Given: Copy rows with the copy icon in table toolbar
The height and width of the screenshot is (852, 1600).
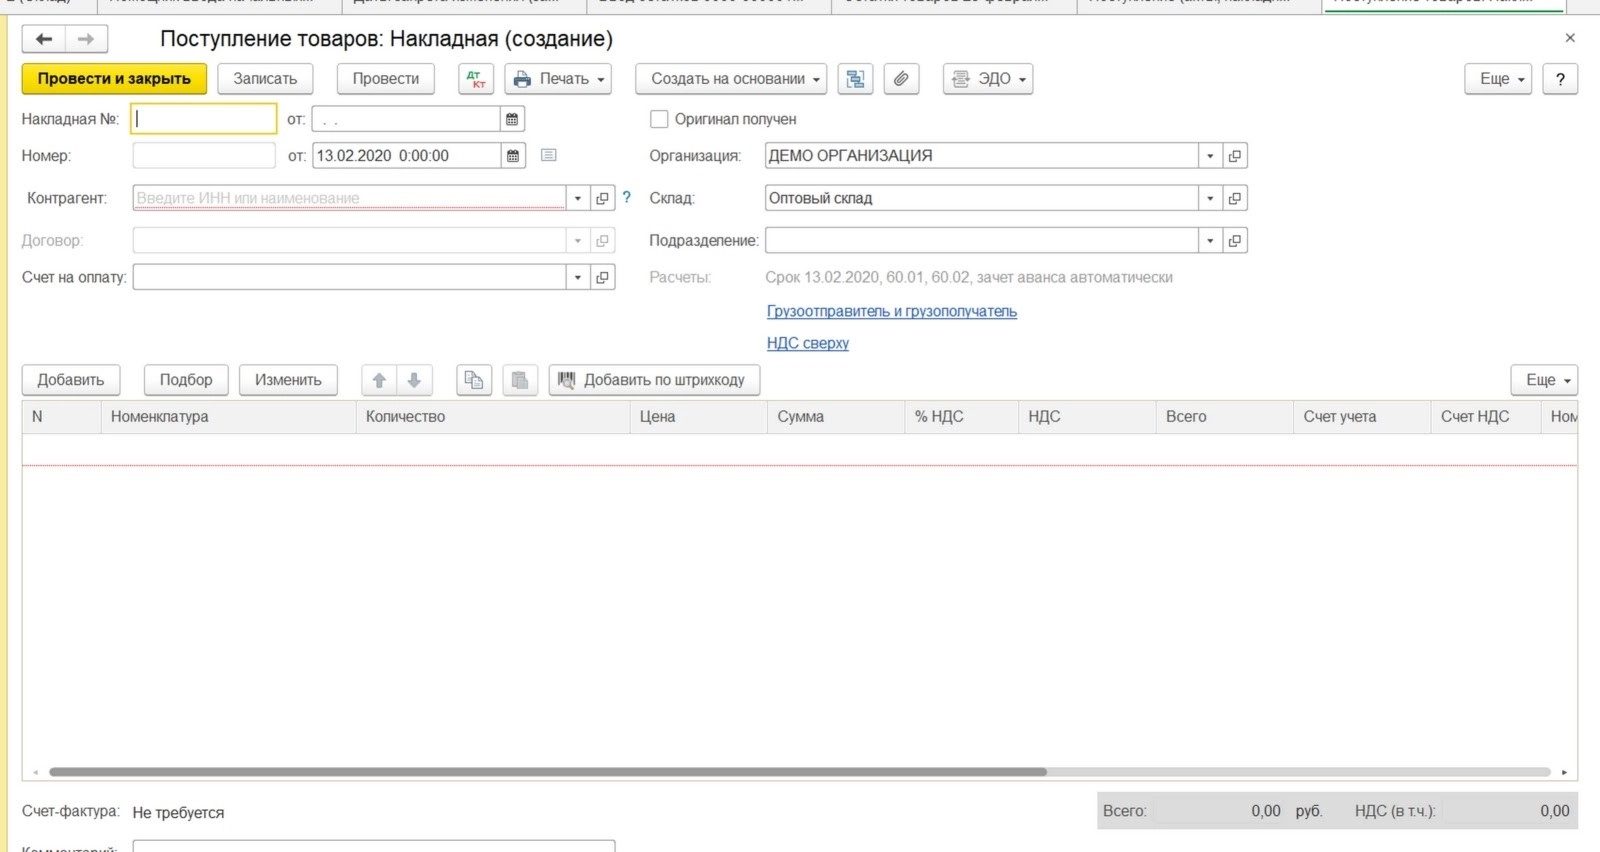Looking at the screenshot, I should (474, 380).
